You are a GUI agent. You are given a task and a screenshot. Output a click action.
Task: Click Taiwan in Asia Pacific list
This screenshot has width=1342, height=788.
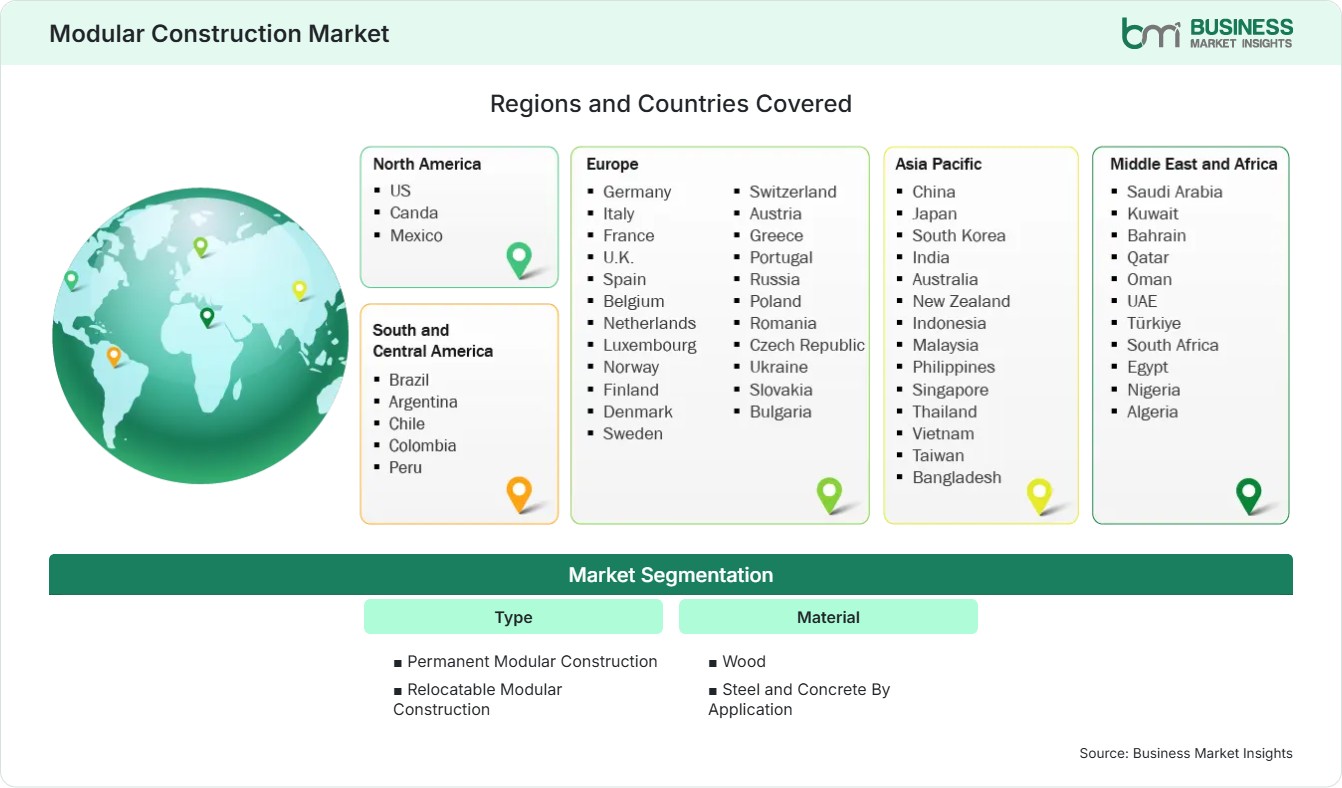938,455
